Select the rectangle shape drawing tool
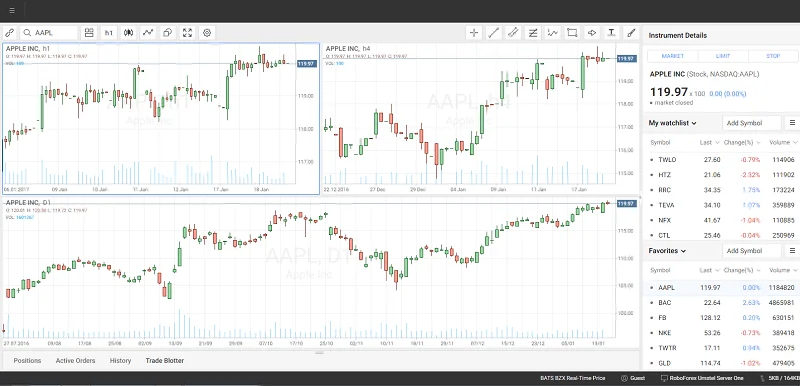 coord(572,33)
